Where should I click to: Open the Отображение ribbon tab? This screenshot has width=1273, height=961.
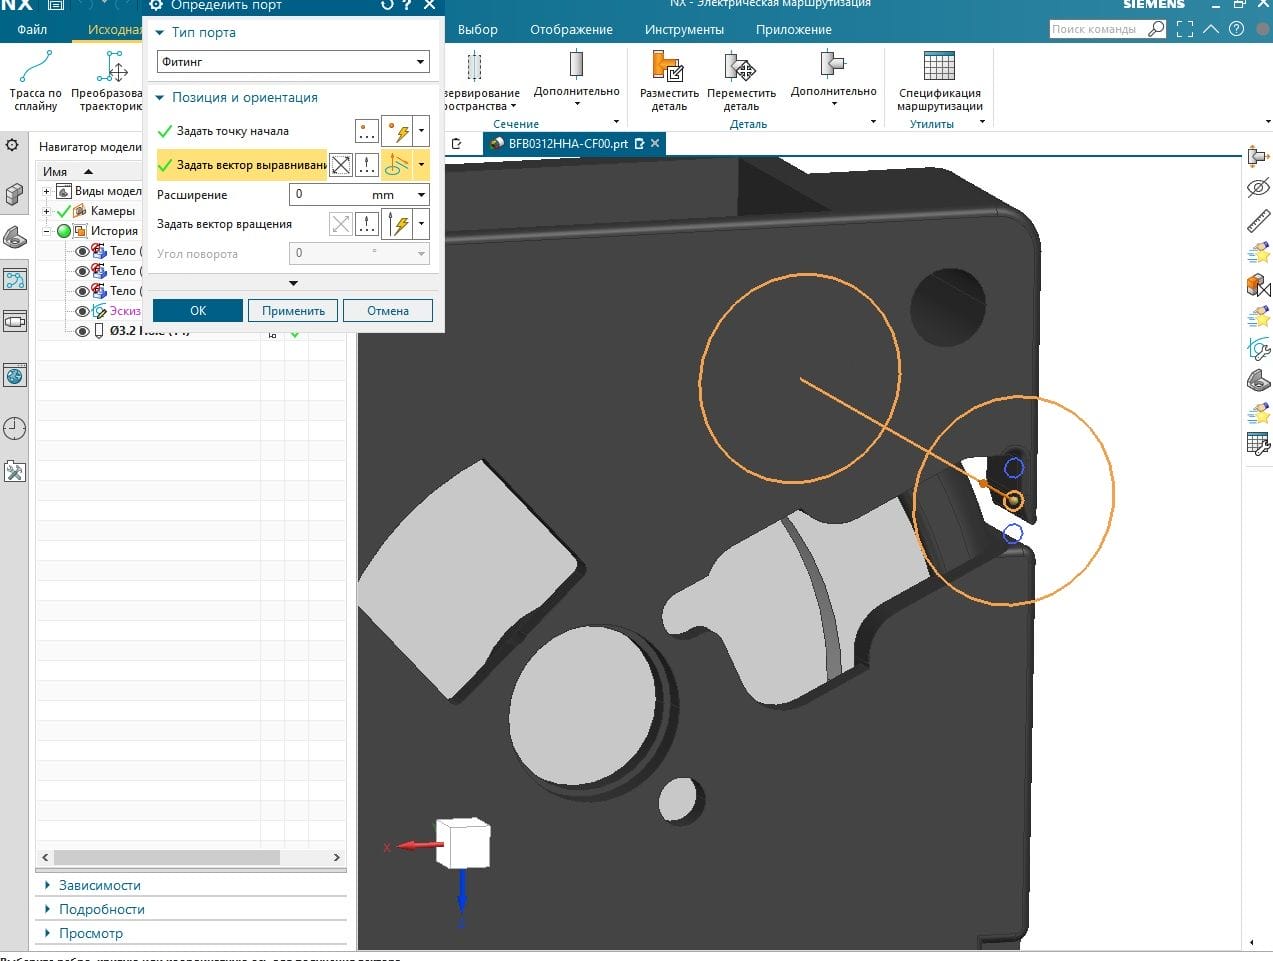571,29
